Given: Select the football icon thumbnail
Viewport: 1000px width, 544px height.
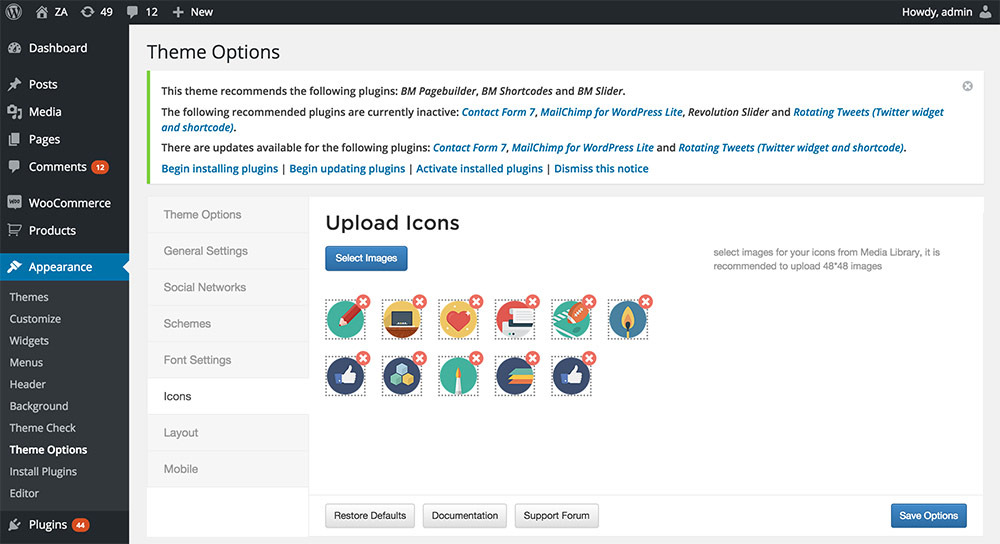Looking at the screenshot, I should click(x=571, y=320).
